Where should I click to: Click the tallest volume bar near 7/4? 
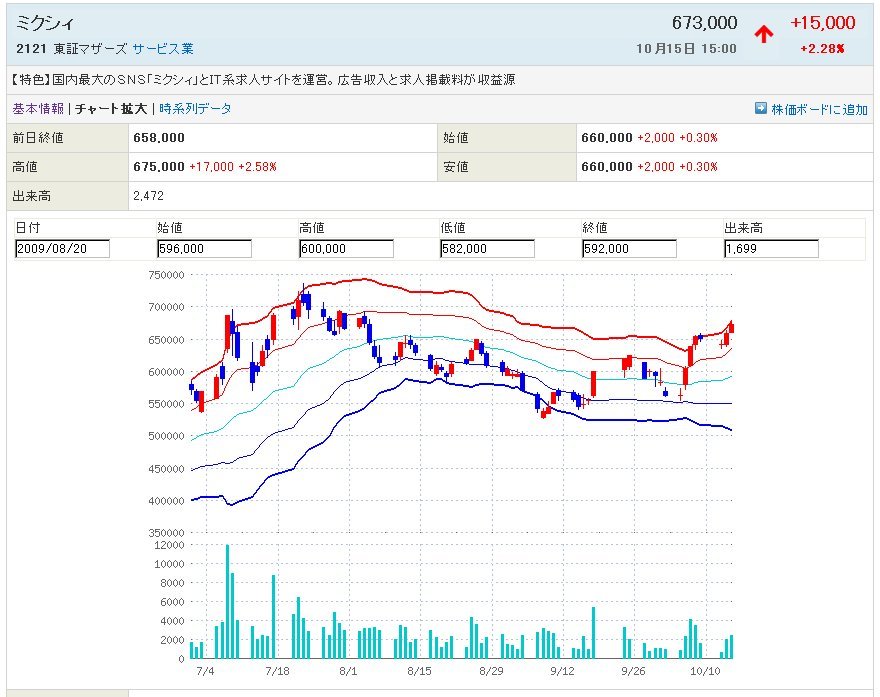tap(227, 602)
